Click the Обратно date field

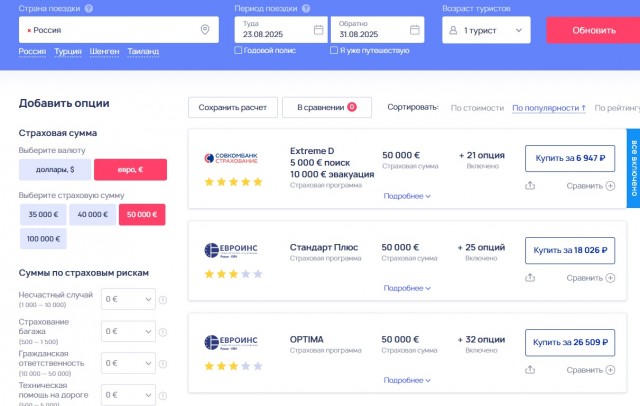378,30
